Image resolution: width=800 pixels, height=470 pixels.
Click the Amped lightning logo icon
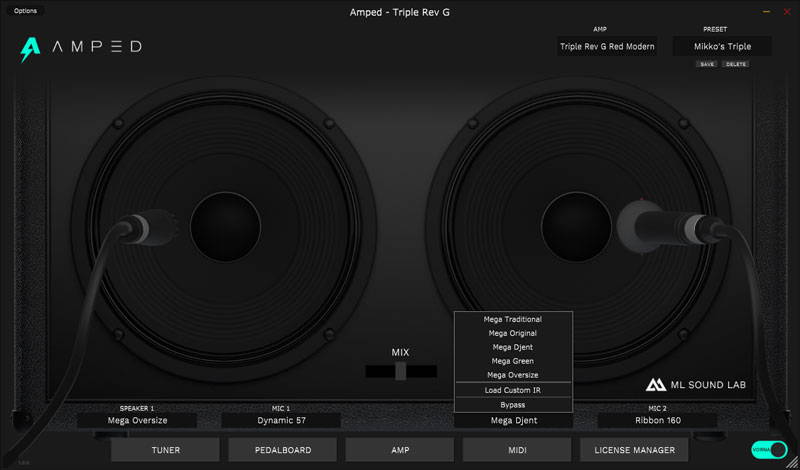pyautogui.click(x=30, y=50)
